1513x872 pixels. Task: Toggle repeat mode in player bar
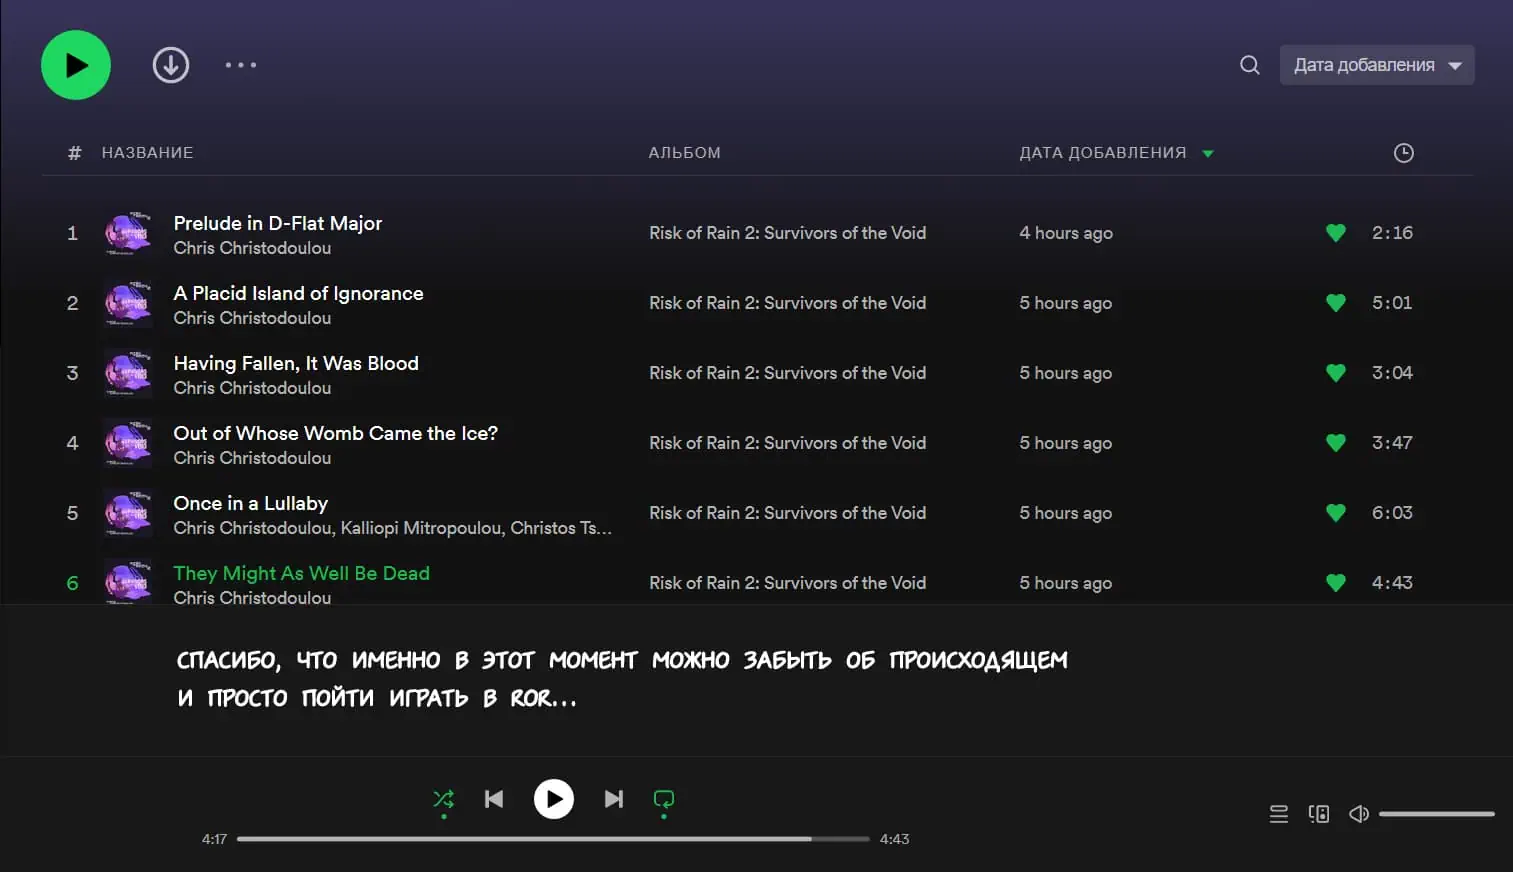pos(663,799)
